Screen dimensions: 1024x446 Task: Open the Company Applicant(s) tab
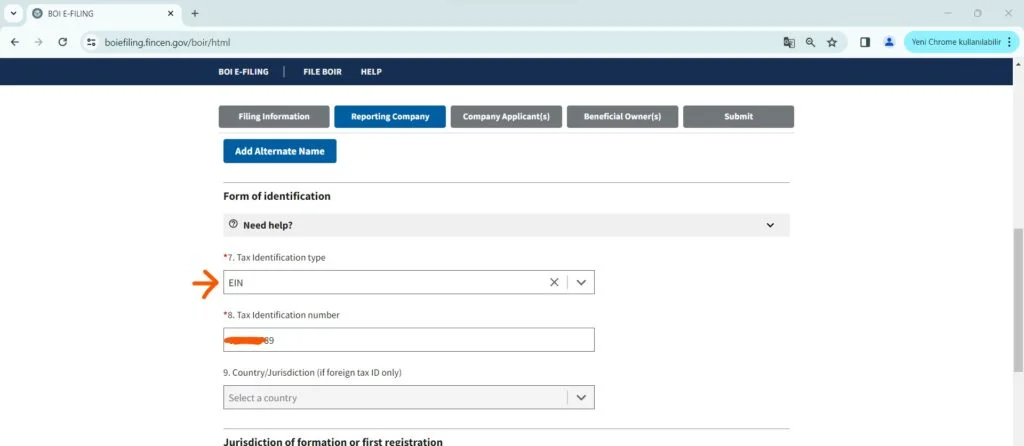click(x=506, y=117)
